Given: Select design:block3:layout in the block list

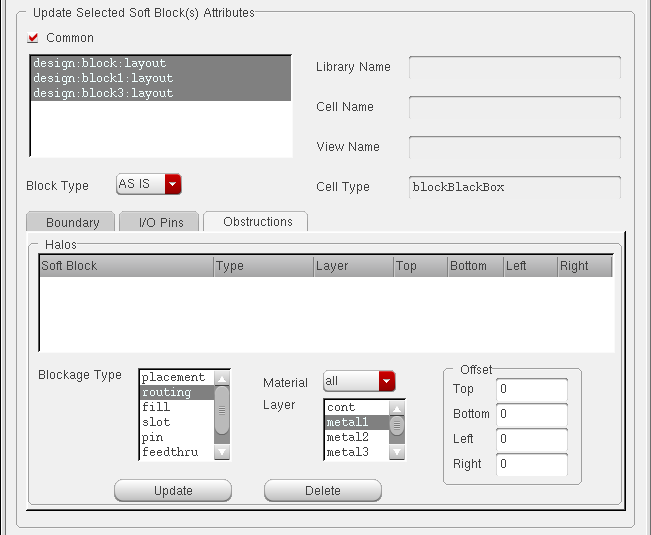Looking at the screenshot, I should [x=103, y=93].
